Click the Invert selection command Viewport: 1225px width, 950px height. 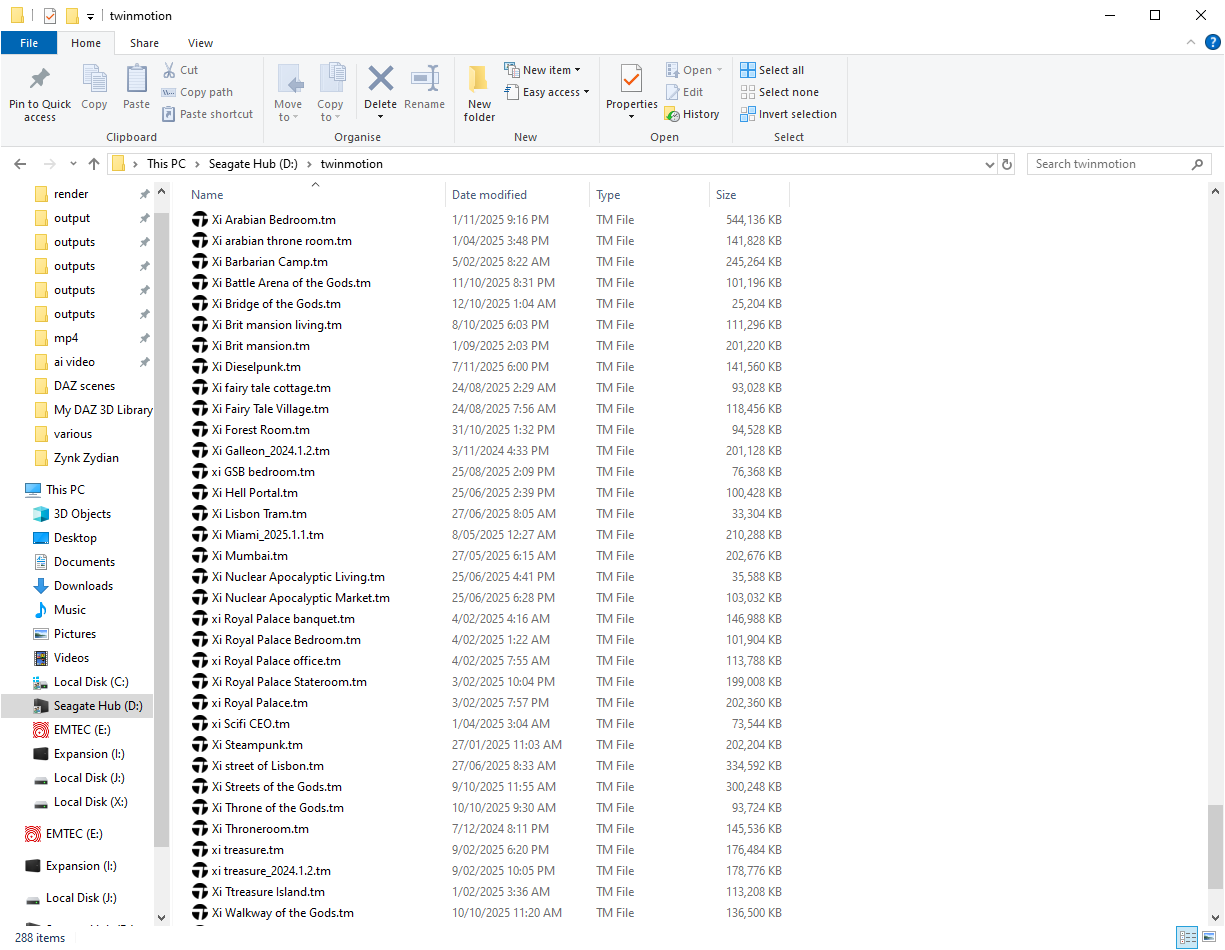tap(788, 114)
